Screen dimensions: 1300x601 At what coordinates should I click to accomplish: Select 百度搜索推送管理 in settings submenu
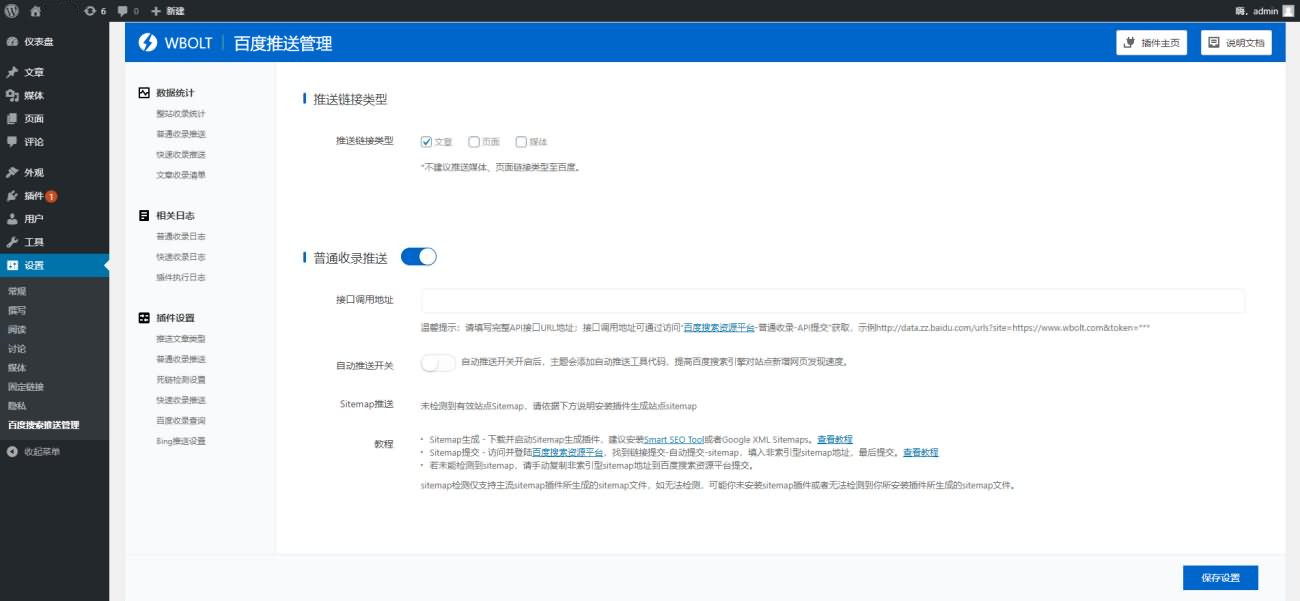coord(43,424)
